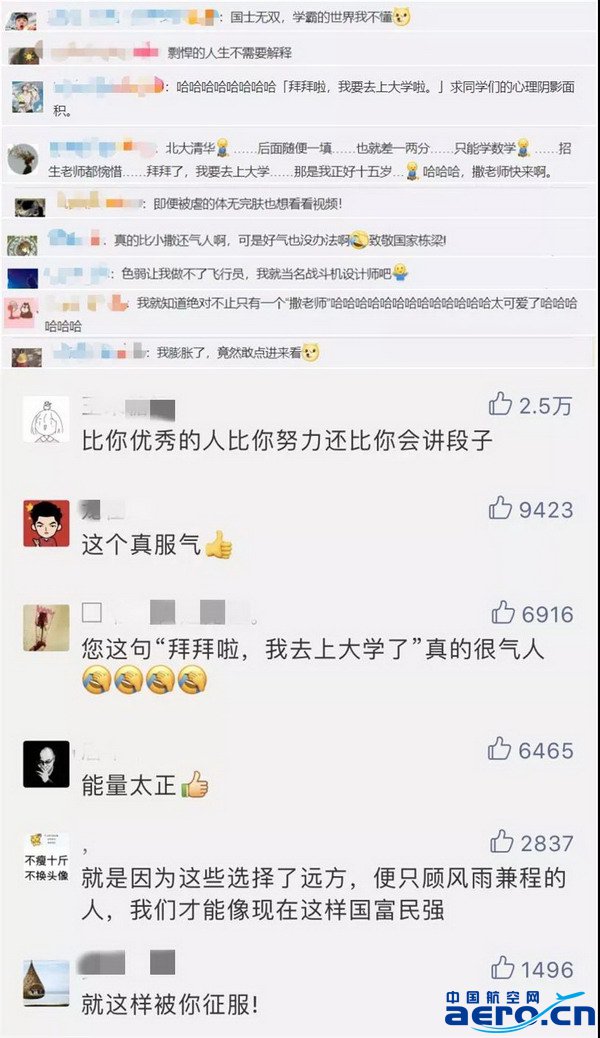Image resolution: width=600 pixels, height=1038 pixels.
Task: Open sketch-figure avatar of top-liked commenter
Action: [x=46, y=420]
